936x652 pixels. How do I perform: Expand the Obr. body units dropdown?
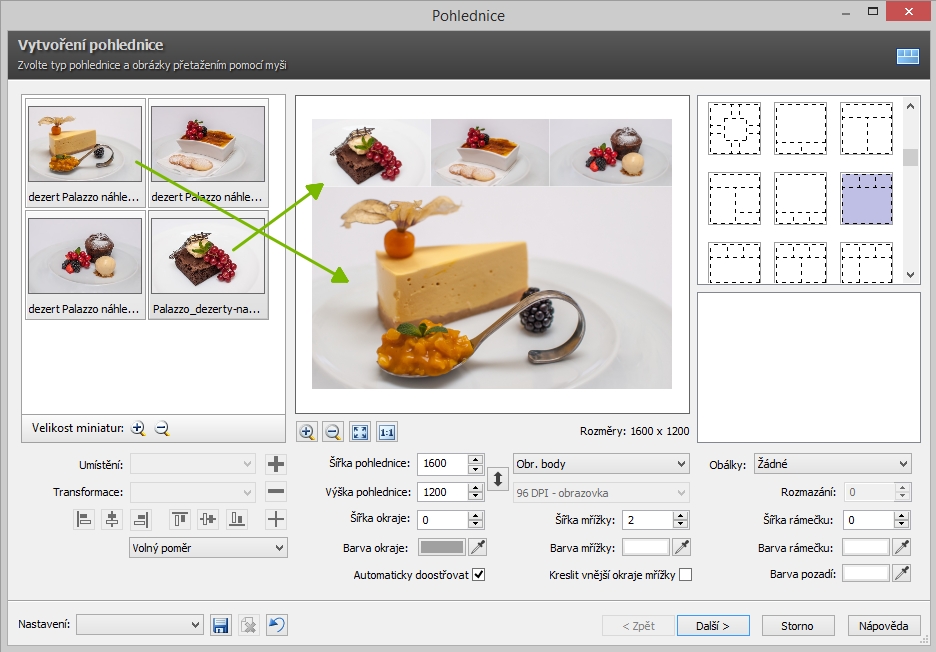click(x=601, y=464)
